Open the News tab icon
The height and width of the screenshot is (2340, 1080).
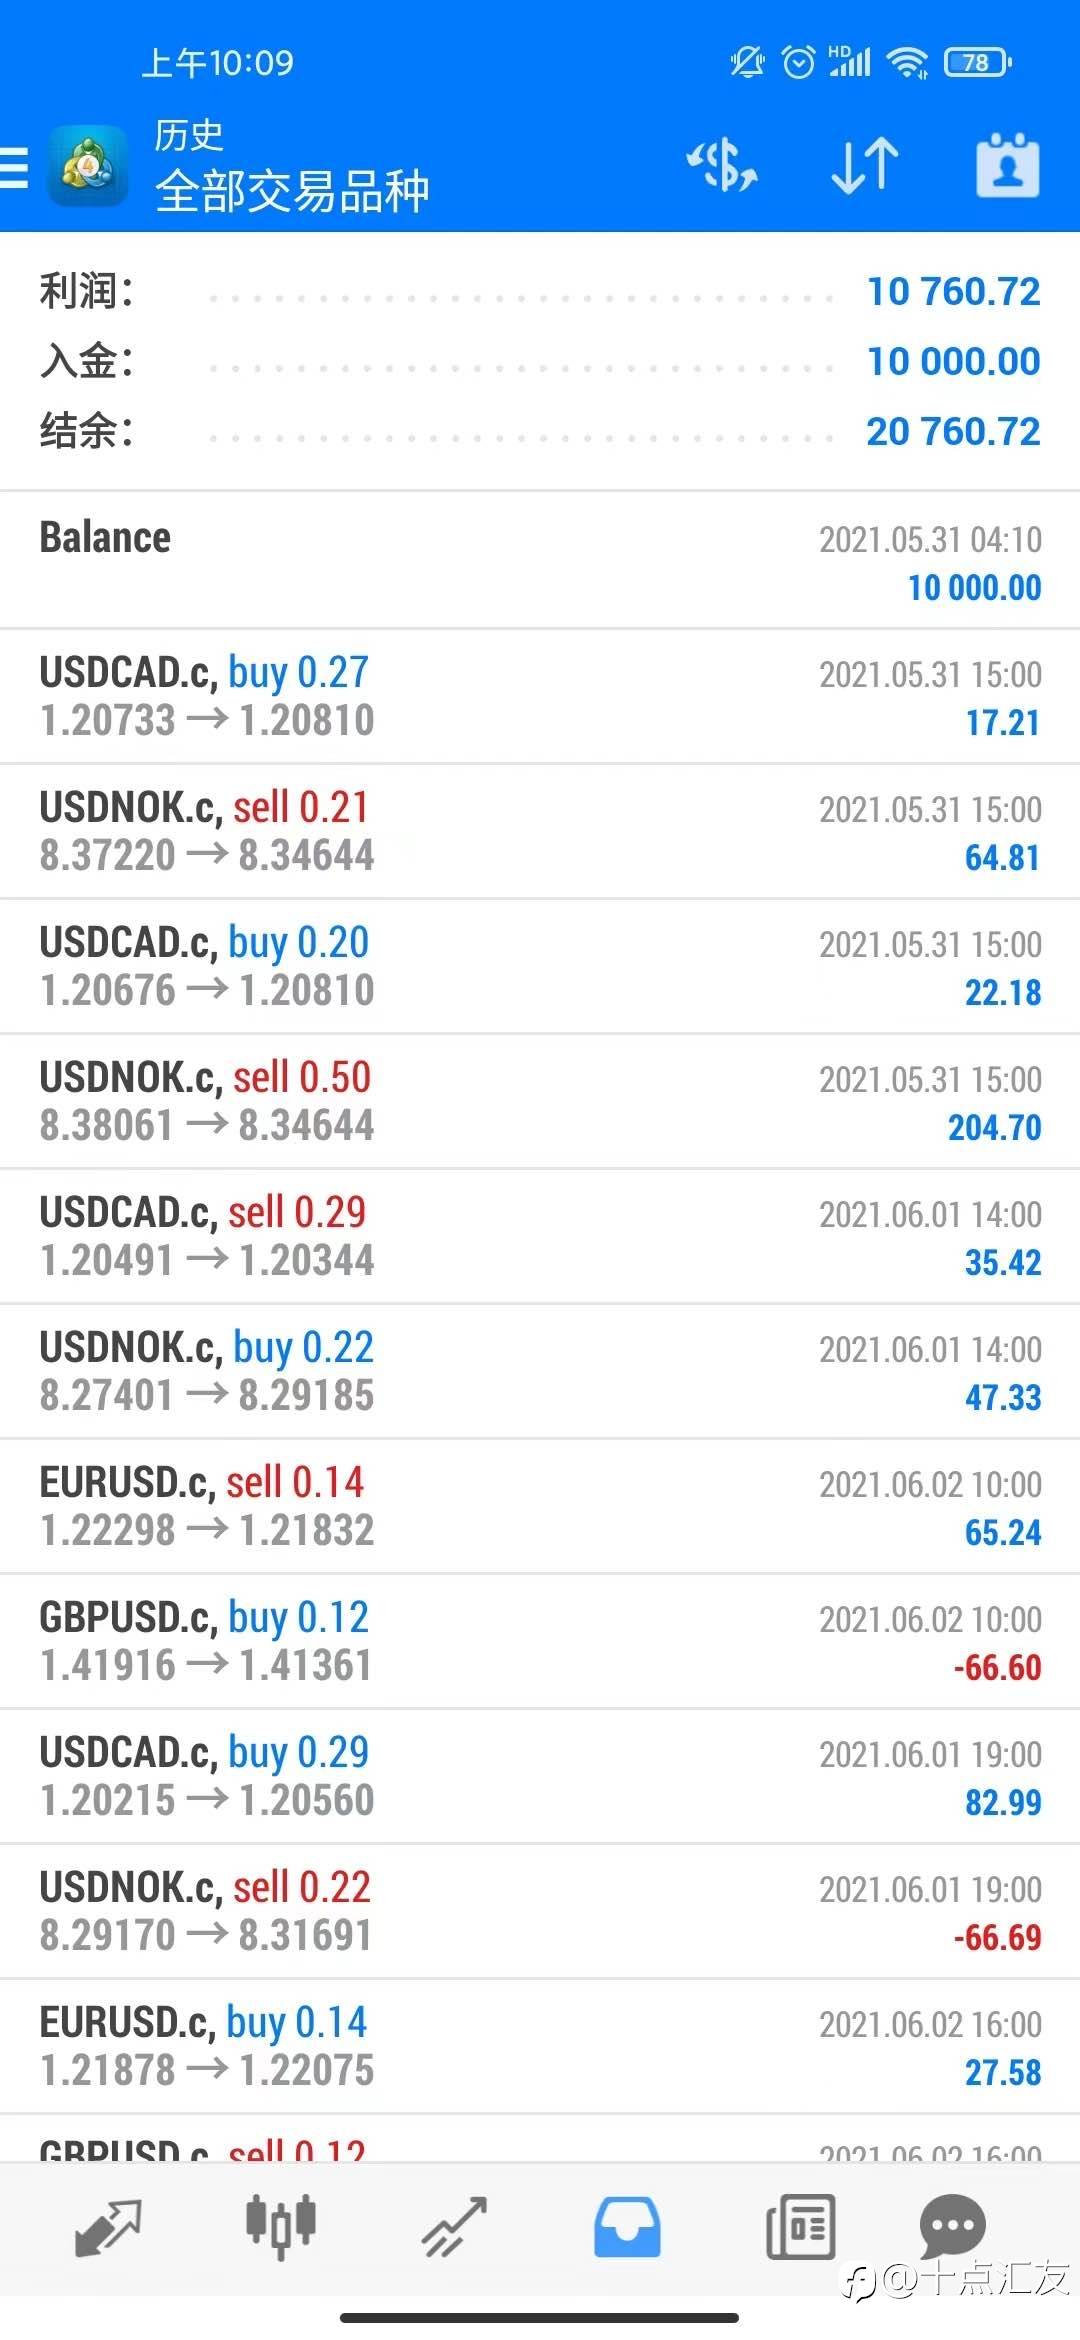(x=800, y=2228)
